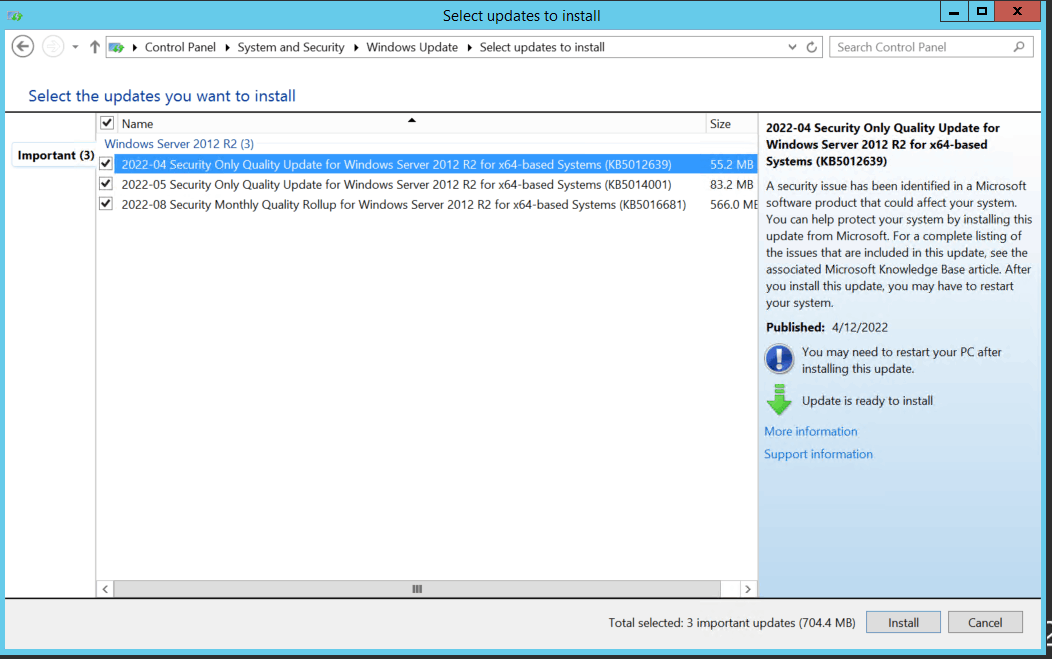
Task: Click the Published date 4/12/2022 text
Action: (x=859, y=327)
